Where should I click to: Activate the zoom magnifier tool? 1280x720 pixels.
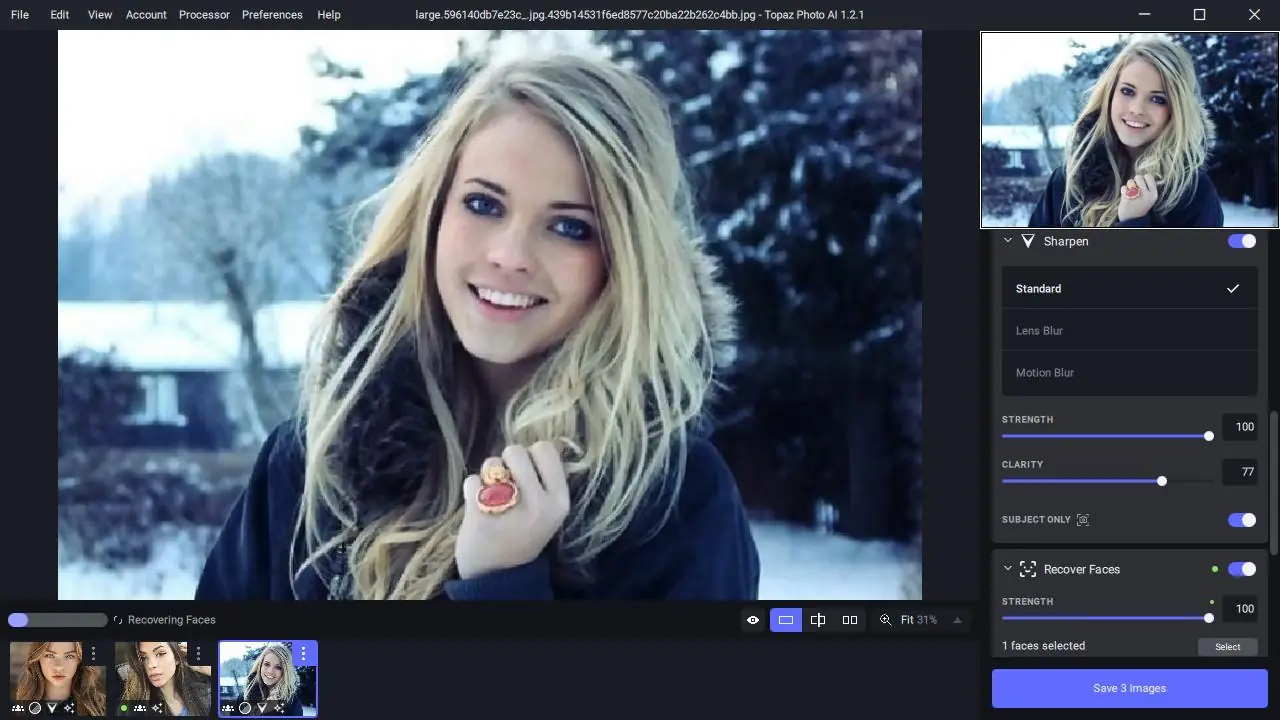885,620
